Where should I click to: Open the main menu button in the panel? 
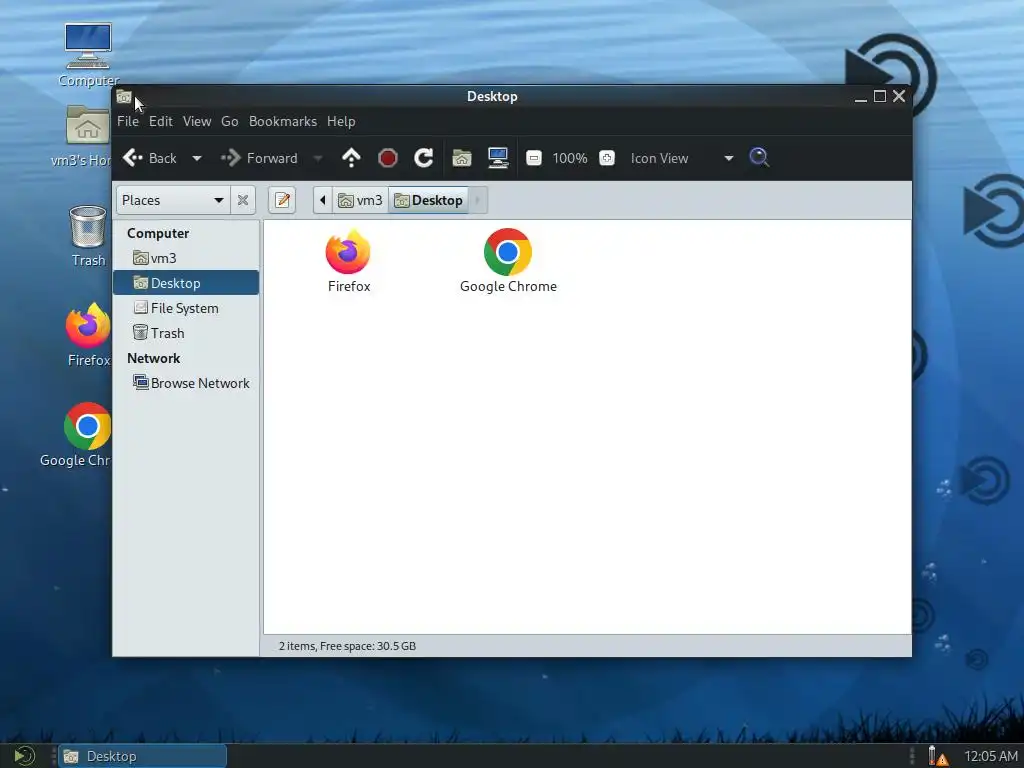(x=24, y=756)
